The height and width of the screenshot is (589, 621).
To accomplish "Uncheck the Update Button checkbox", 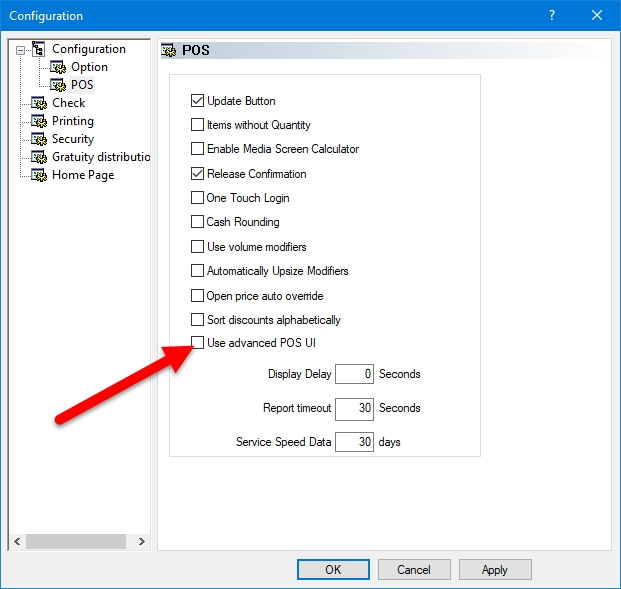I will [x=197, y=101].
